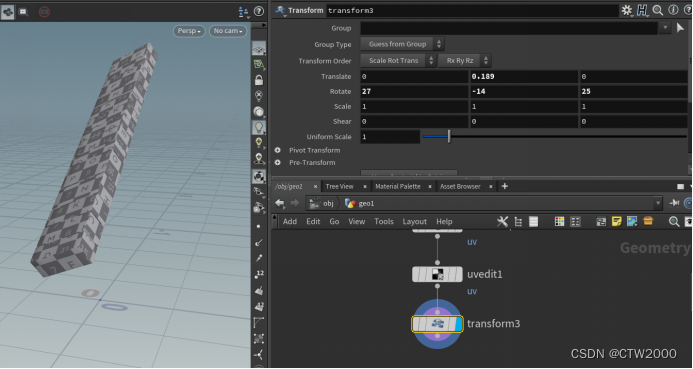Viewport: 693px width, 369px height.
Task: Toggle the display construction plane icon
Action: pyautogui.click(x=259, y=49)
